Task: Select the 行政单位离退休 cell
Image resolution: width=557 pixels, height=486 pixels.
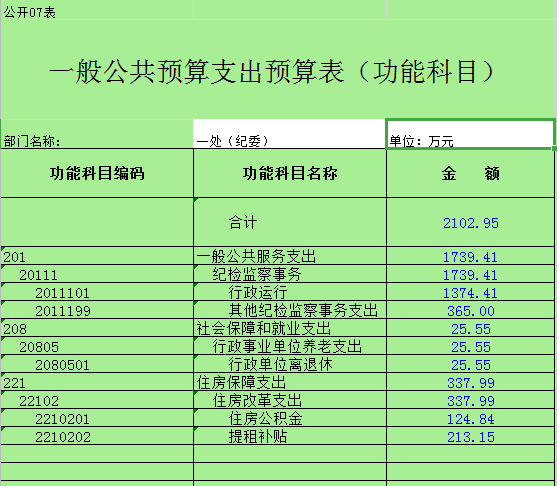Action: click(x=290, y=364)
